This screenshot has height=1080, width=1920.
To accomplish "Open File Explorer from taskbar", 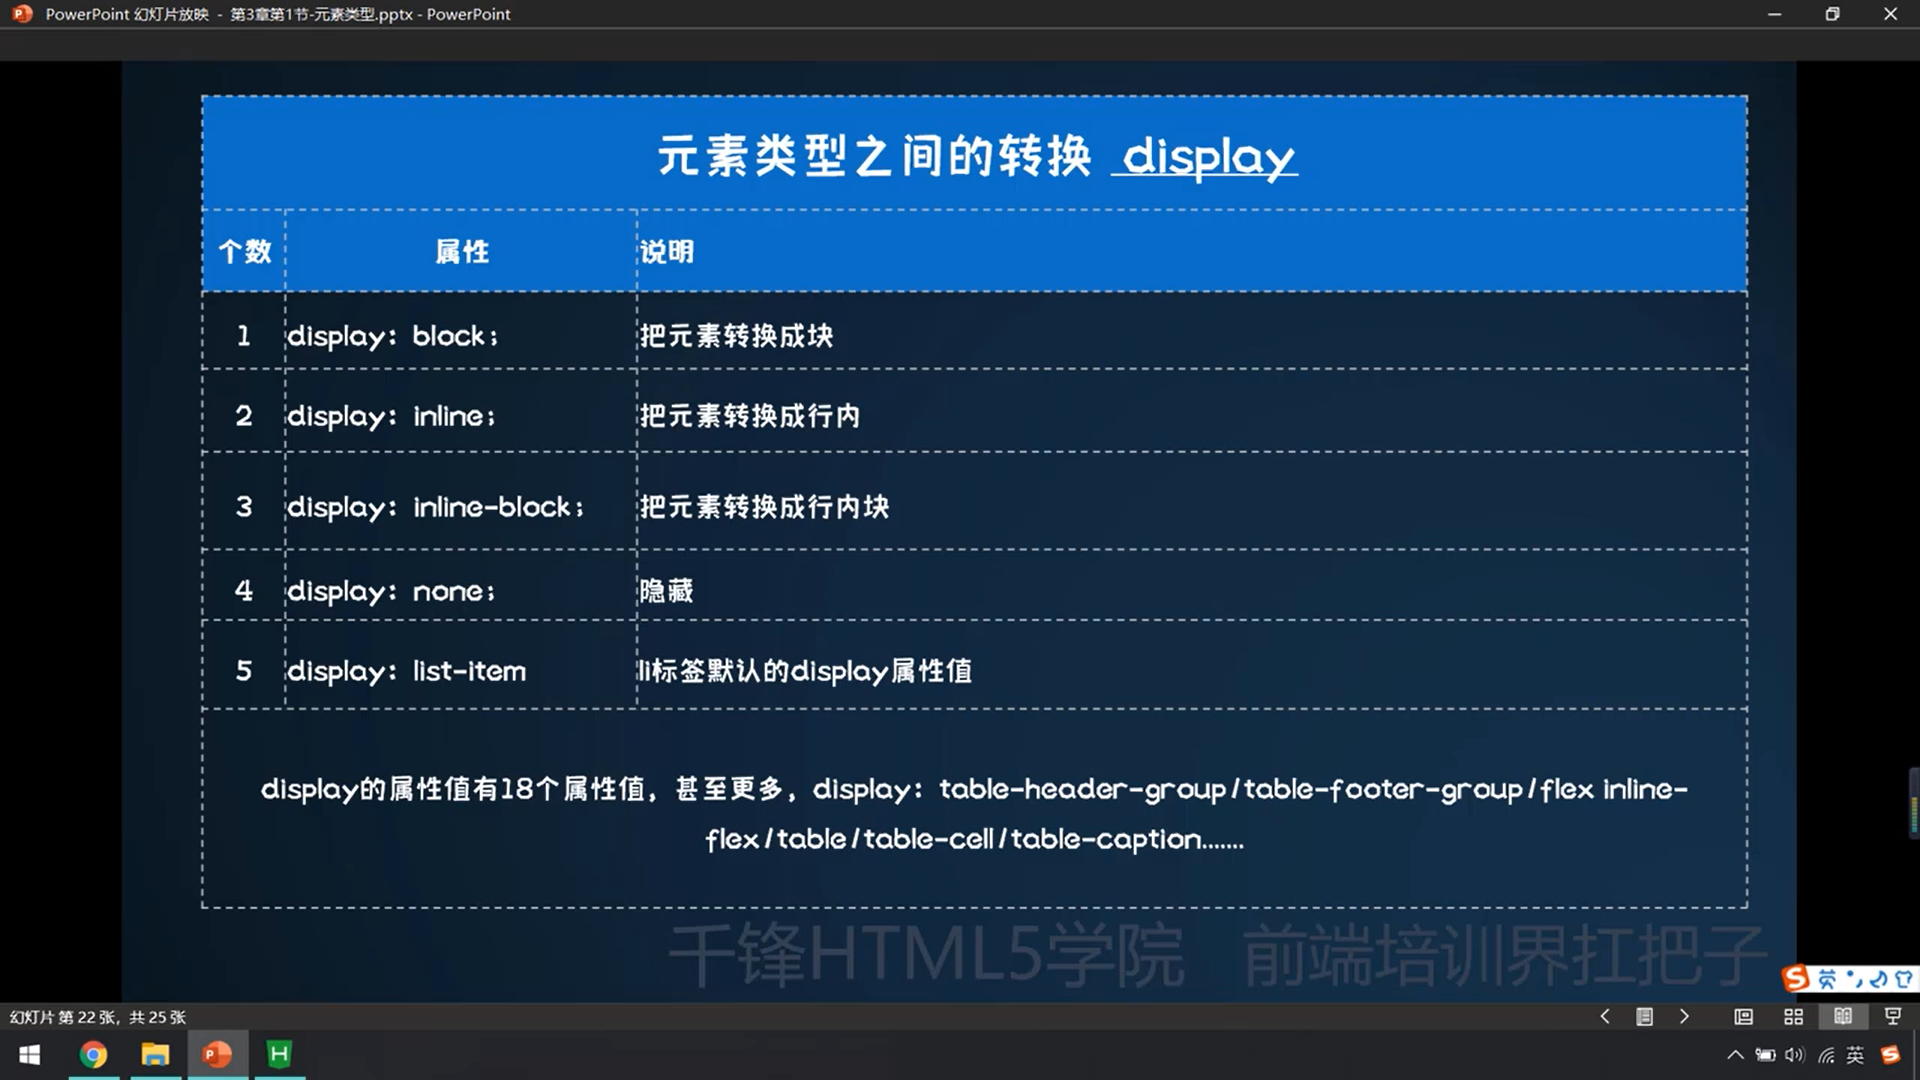I will pyautogui.click(x=155, y=1055).
